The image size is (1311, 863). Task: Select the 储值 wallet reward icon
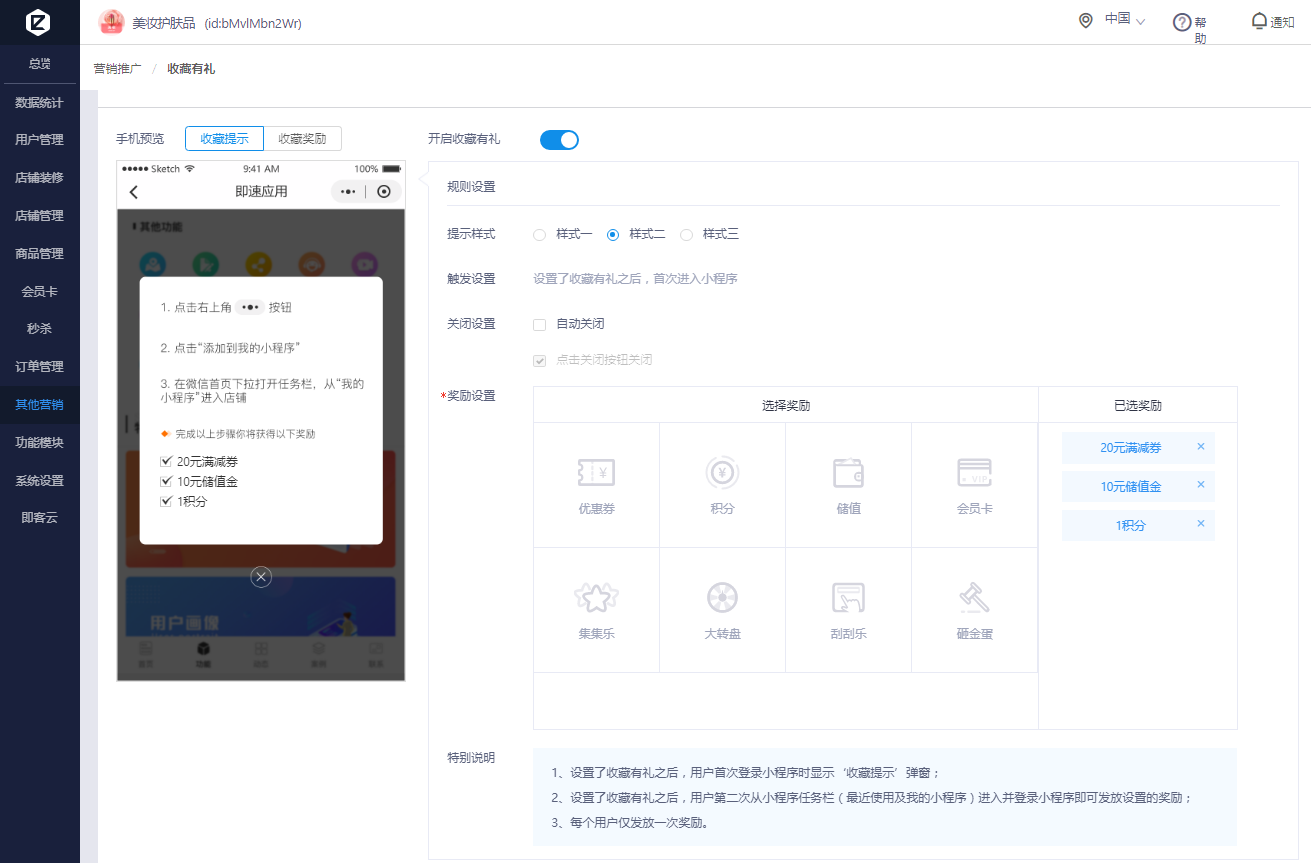848,472
